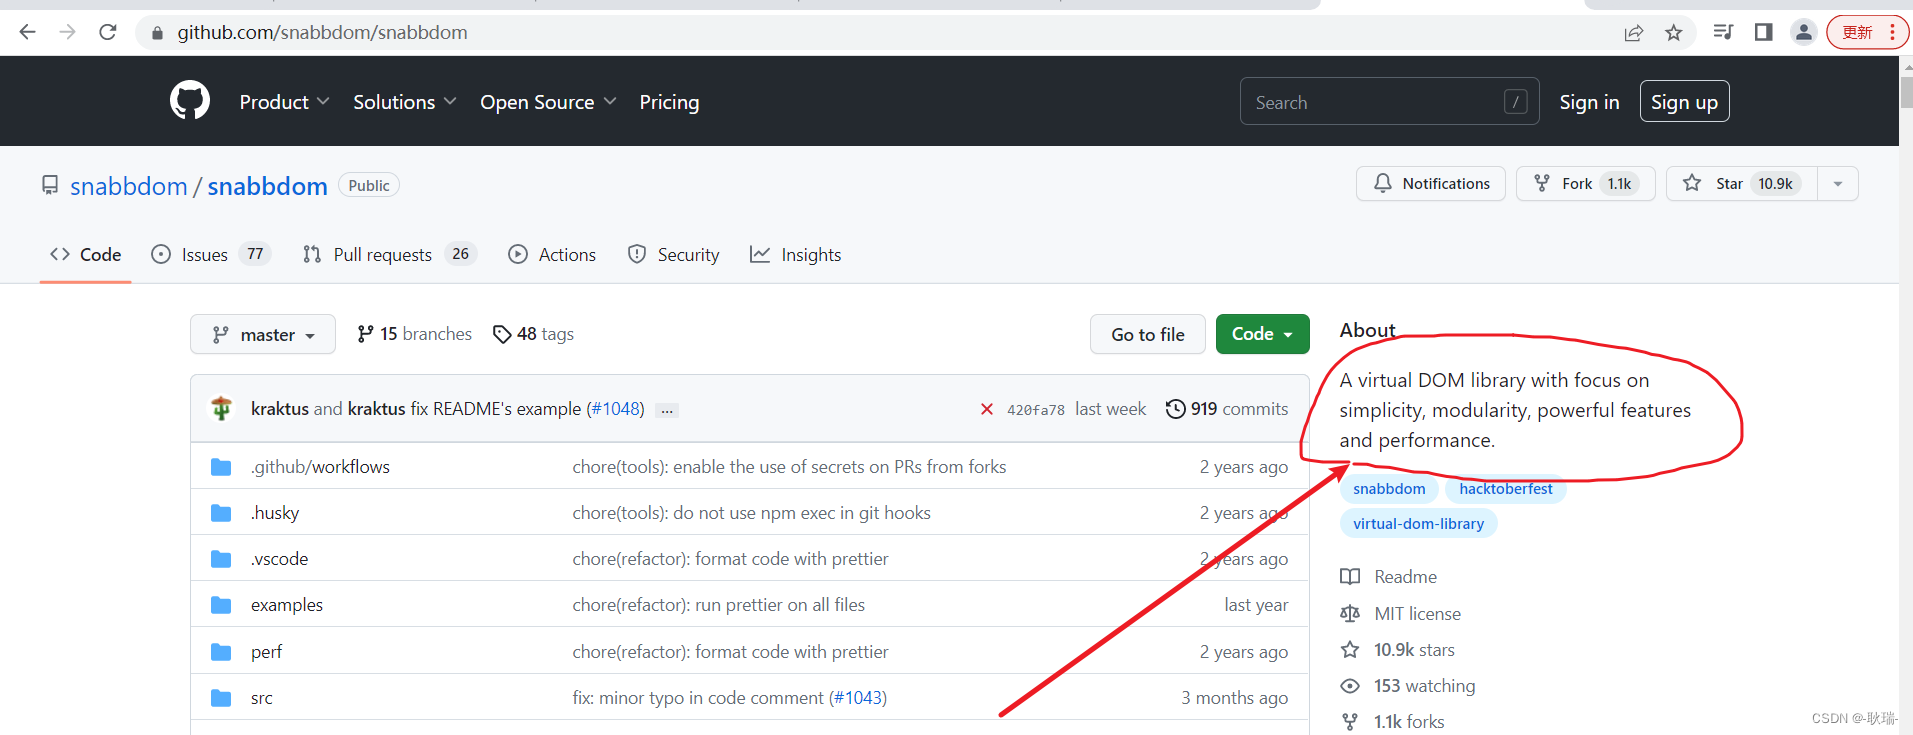Bookmark the page with the star icon
This screenshot has width=1913, height=735.
pos(1674,33)
